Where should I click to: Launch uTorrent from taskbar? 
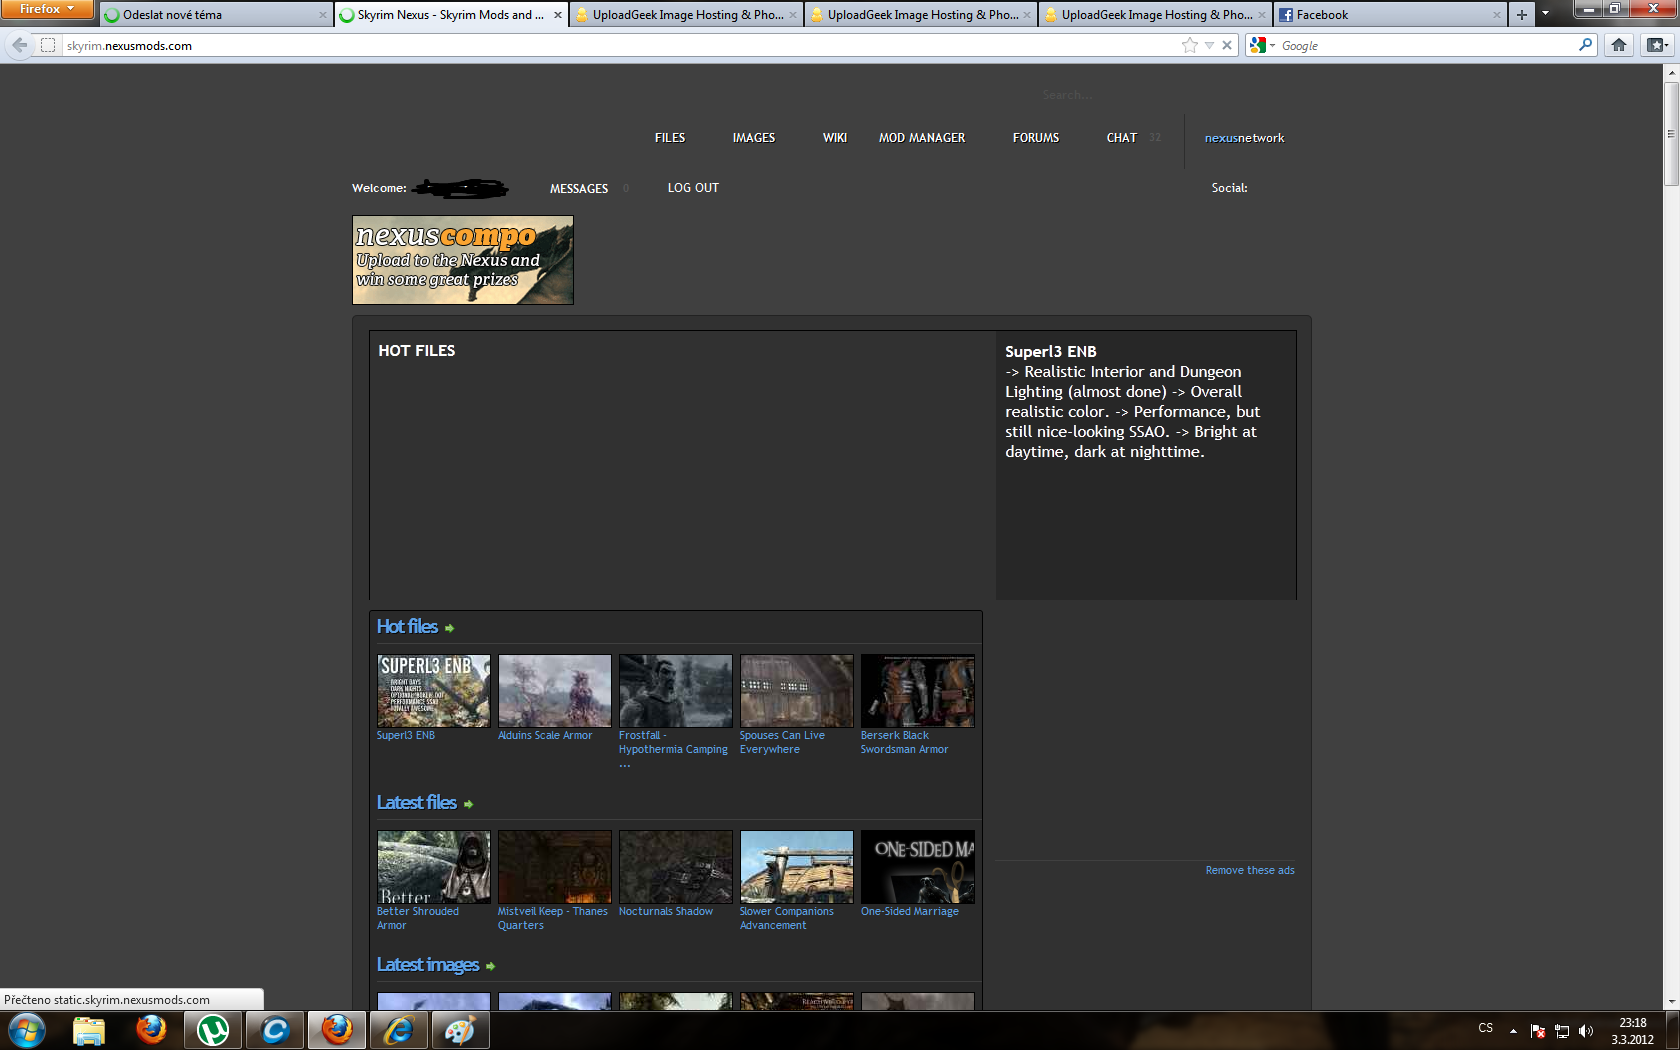click(x=213, y=1030)
